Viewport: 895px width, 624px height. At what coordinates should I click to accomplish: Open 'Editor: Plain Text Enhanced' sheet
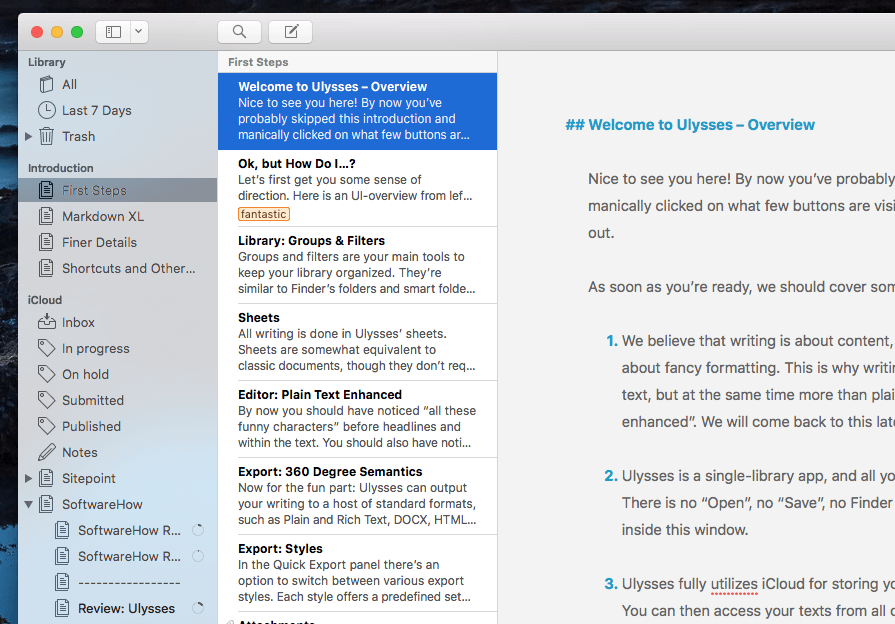(357, 420)
